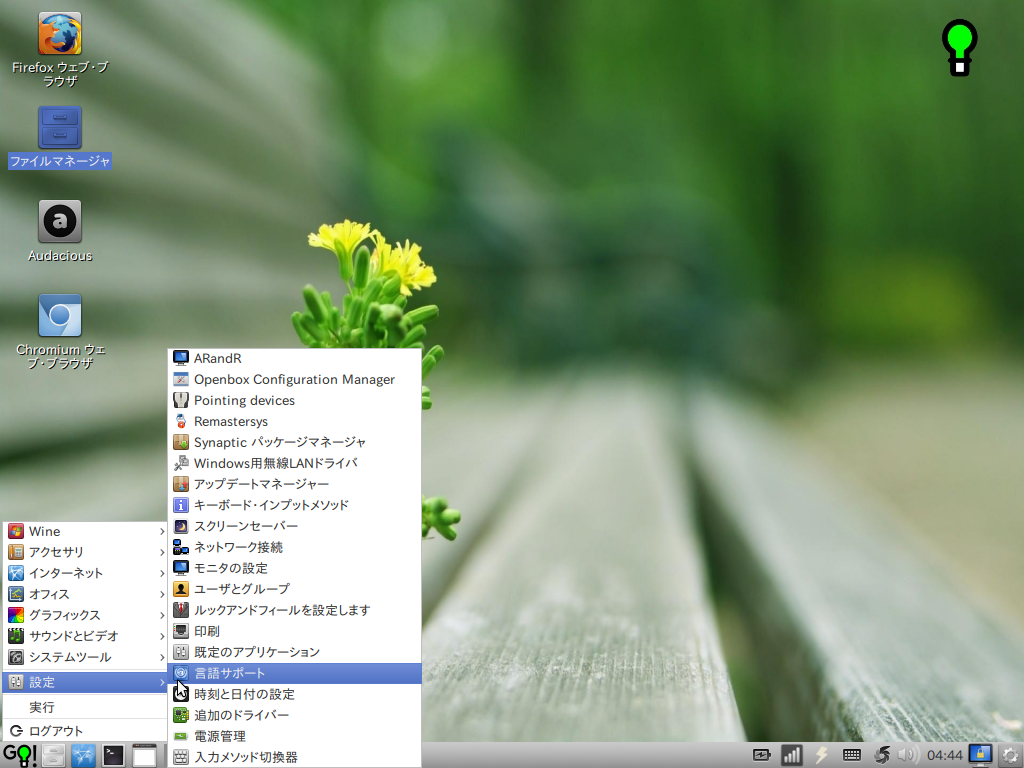Select 実行 from the main menu
The image size is (1024, 768).
(x=86, y=707)
